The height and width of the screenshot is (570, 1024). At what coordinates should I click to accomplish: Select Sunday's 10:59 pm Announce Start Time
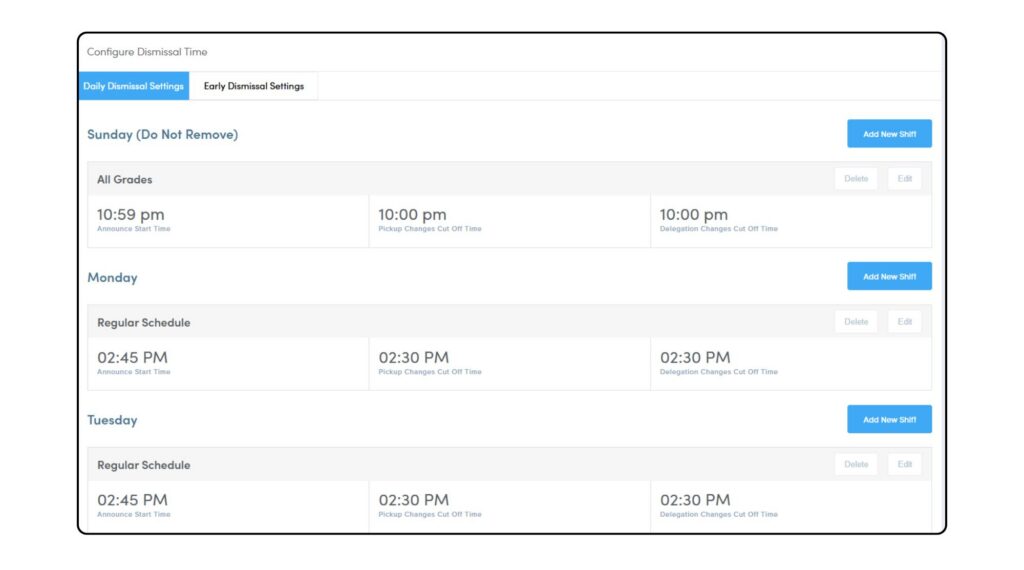pyautogui.click(x=131, y=215)
